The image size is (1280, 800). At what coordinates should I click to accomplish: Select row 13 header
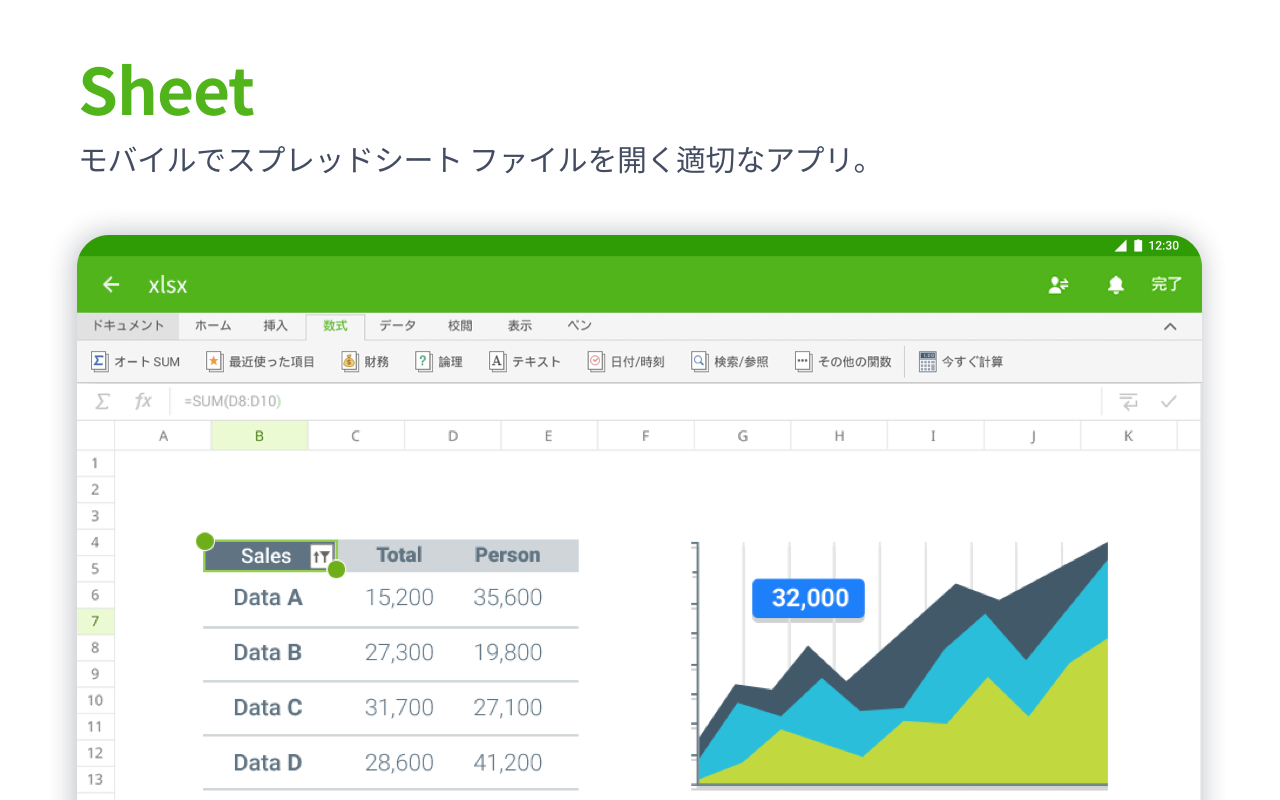96,779
